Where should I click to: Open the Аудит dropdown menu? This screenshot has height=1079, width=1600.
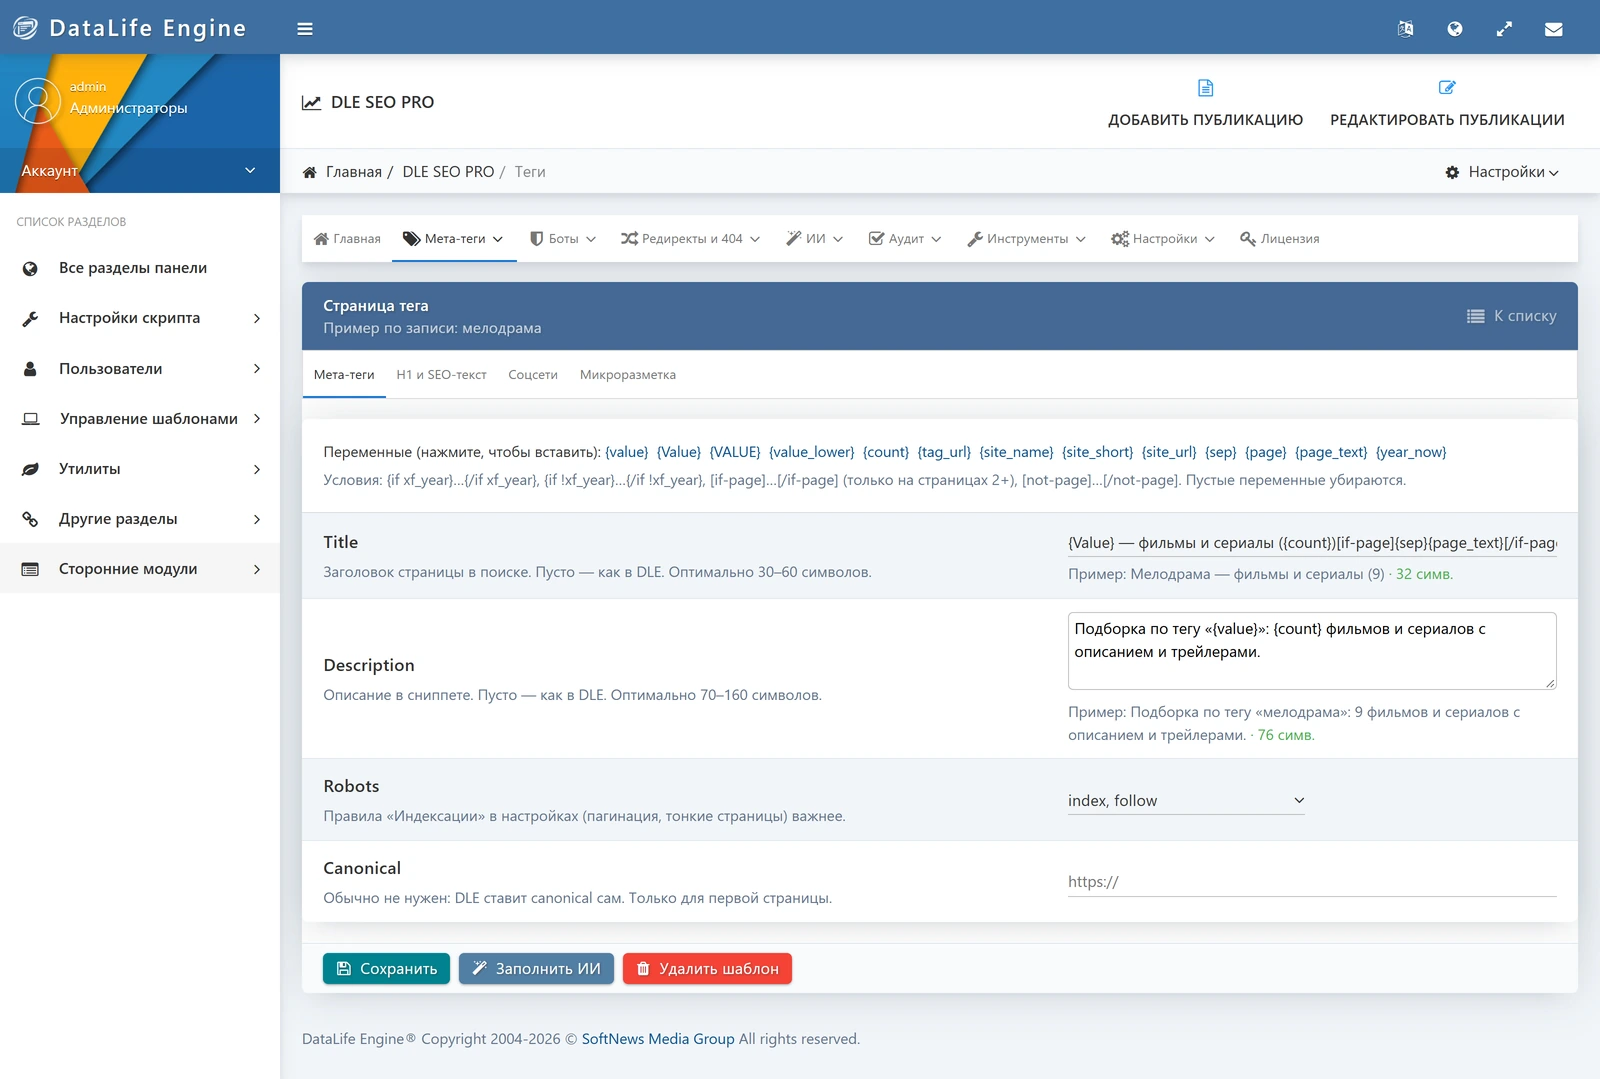[905, 239]
